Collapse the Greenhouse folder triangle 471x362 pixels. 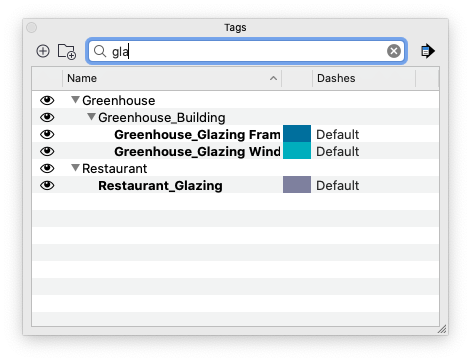click(x=76, y=100)
